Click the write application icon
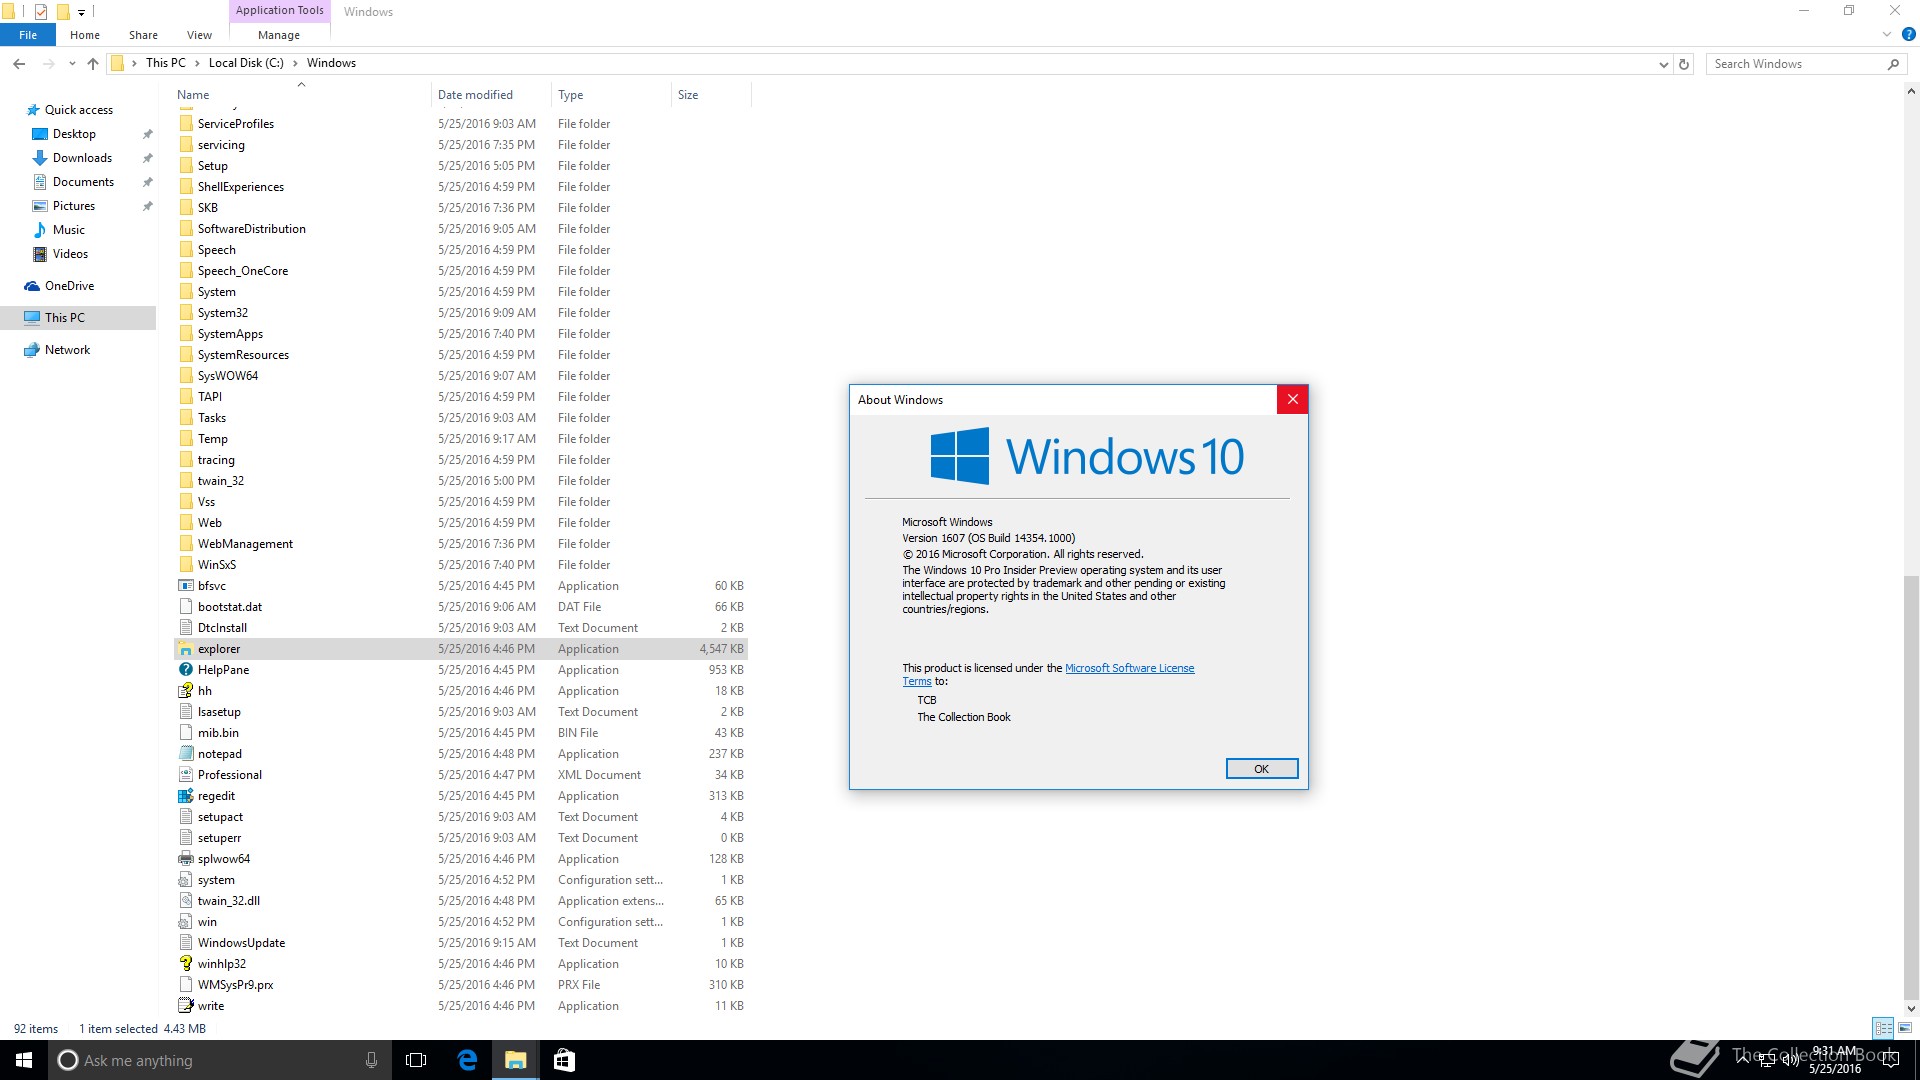The height and width of the screenshot is (1080, 1920). (x=186, y=1006)
